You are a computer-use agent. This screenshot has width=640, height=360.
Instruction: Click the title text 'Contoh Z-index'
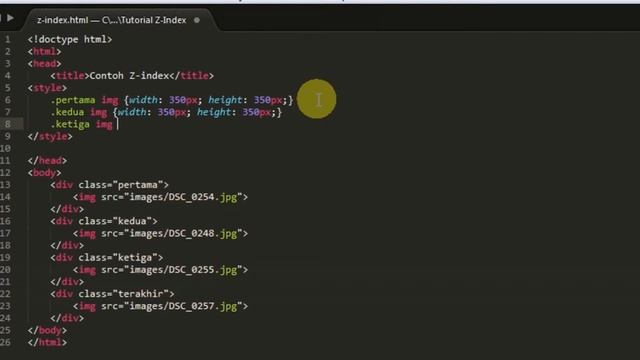129,76
